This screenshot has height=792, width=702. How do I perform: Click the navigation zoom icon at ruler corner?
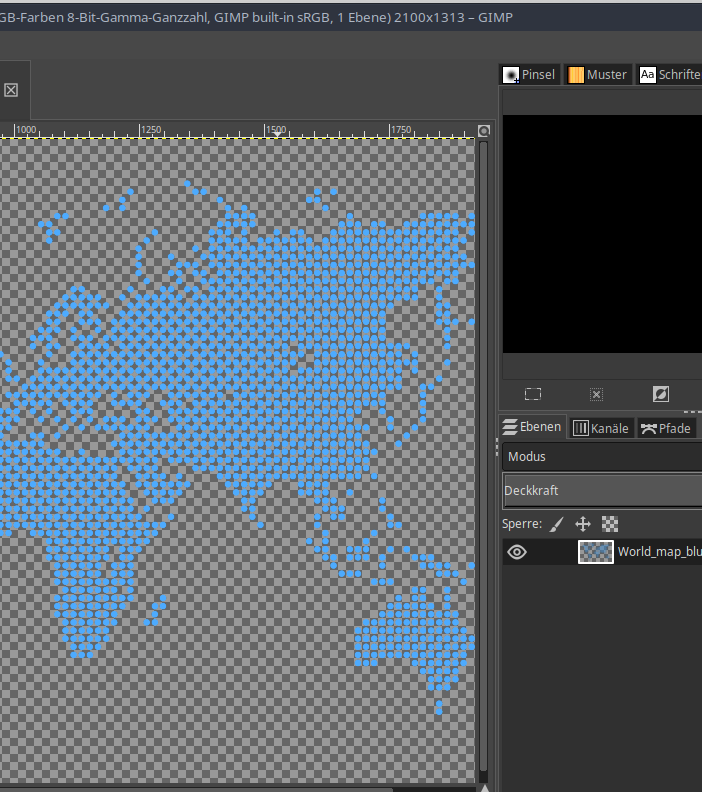point(484,131)
